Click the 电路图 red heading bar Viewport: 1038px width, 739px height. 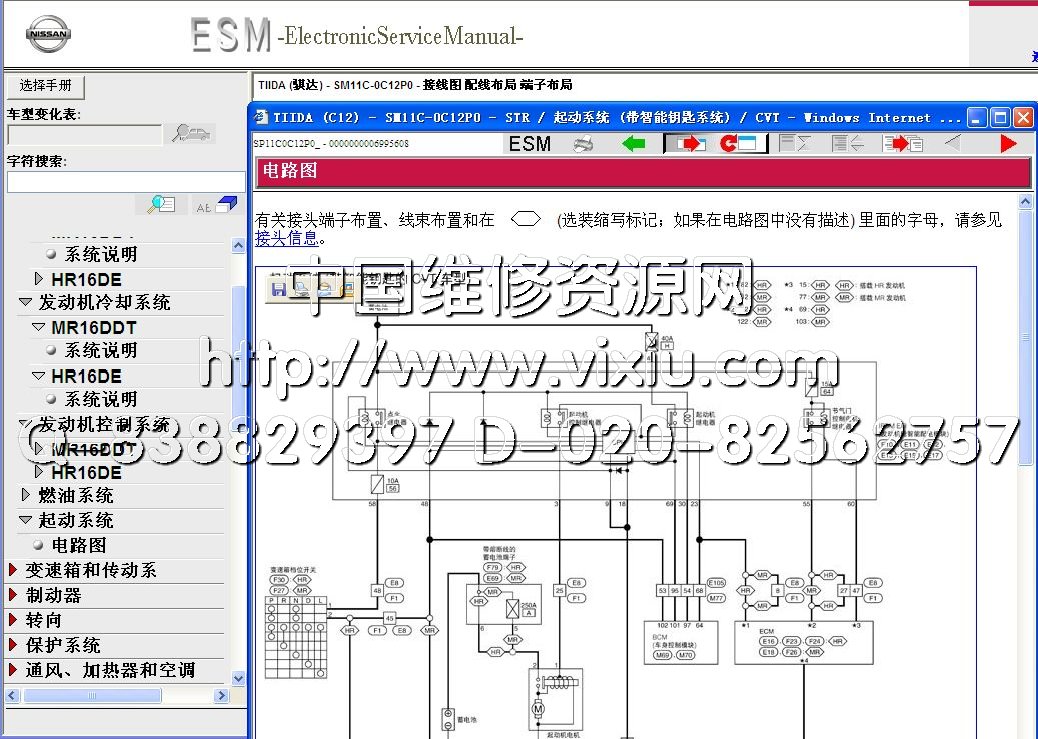643,171
